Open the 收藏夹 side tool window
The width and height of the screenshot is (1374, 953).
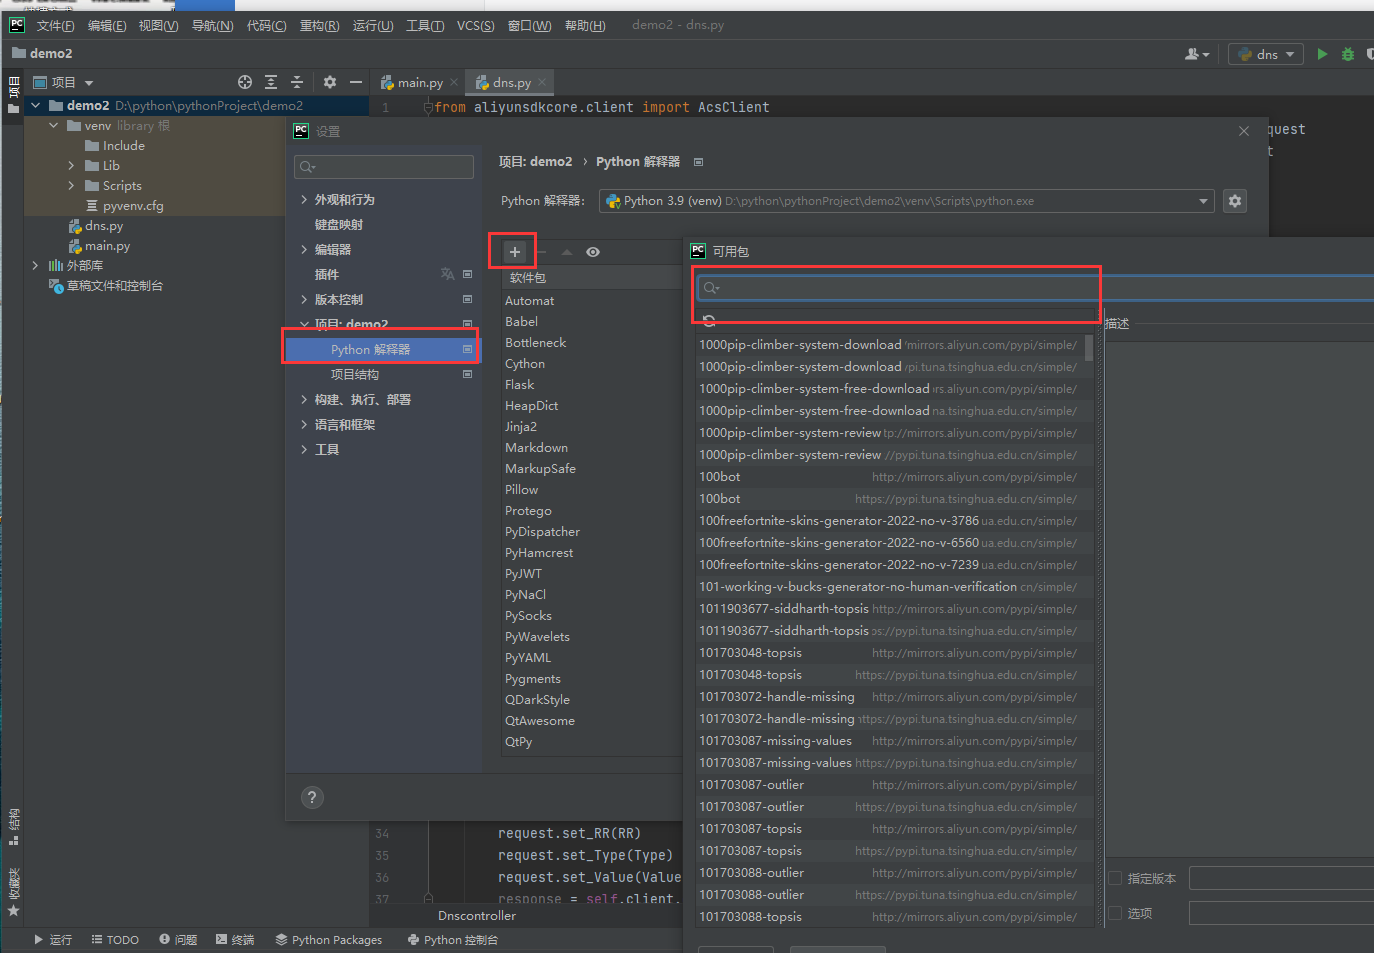click(13, 892)
